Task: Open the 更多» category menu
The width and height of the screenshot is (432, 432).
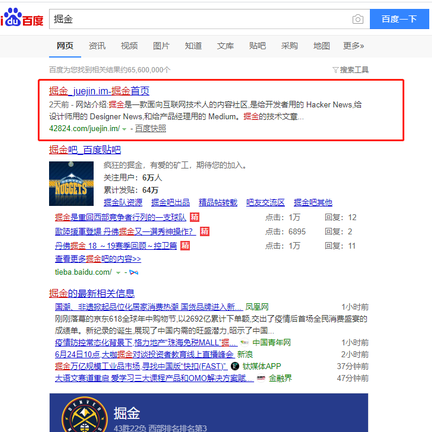Action: coord(354,46)
